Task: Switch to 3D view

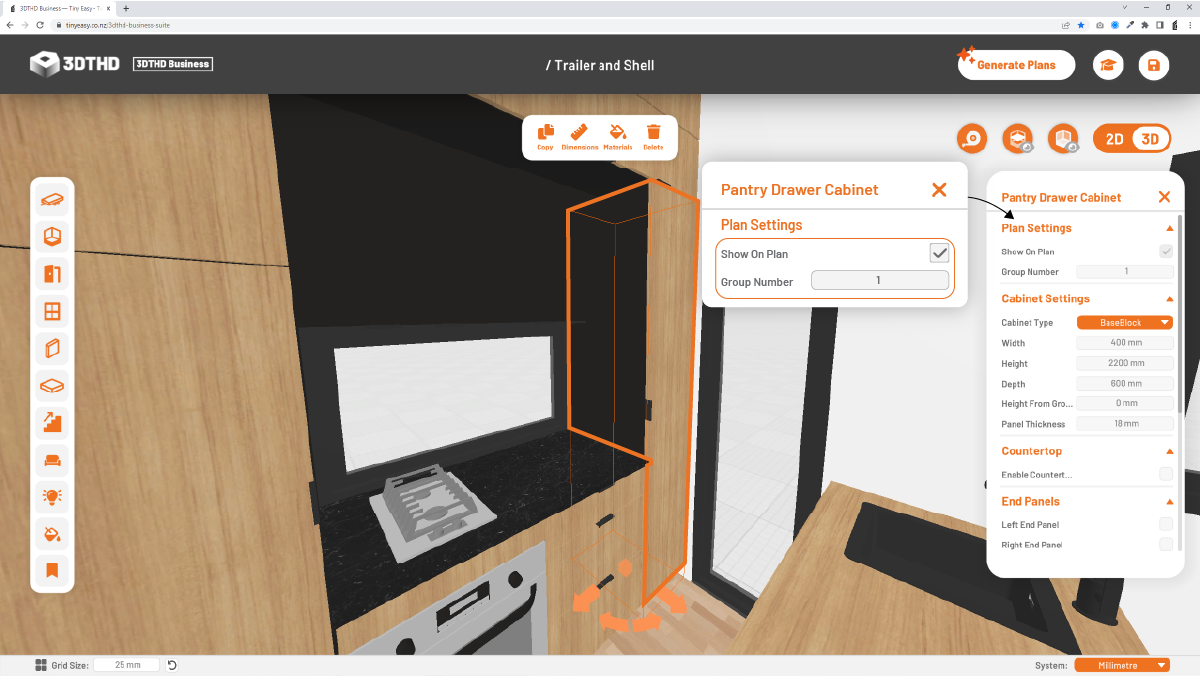Action: point(1150,139)
